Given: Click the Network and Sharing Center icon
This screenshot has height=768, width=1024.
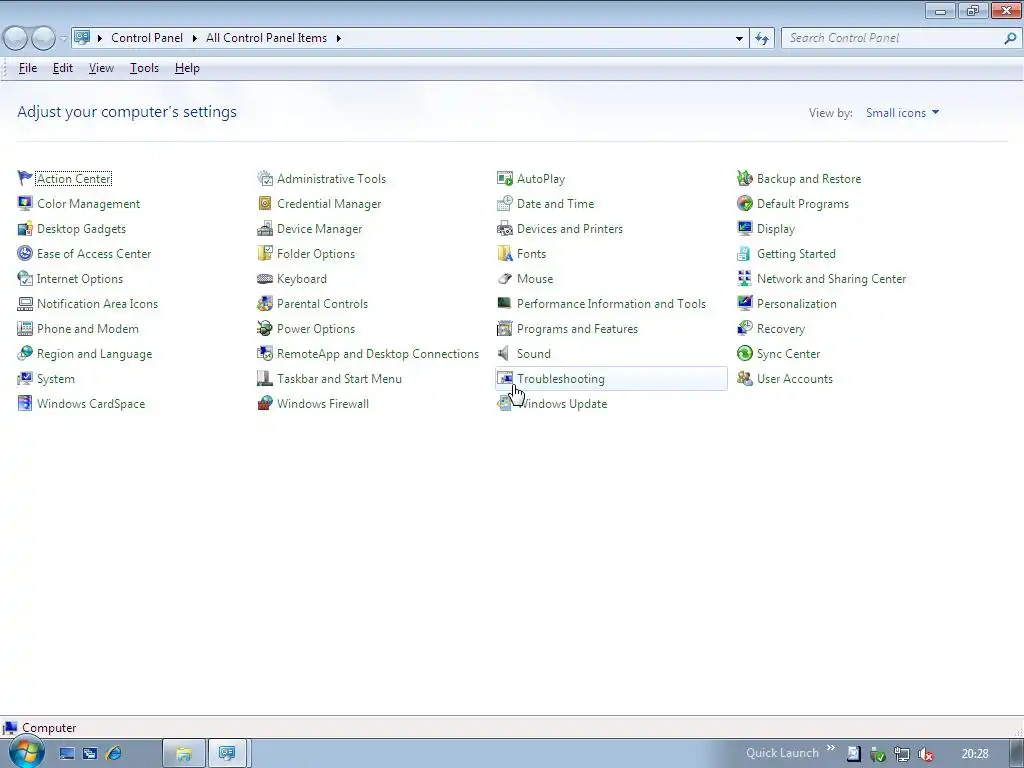Looking at the screenshot, I should [744, 279].
